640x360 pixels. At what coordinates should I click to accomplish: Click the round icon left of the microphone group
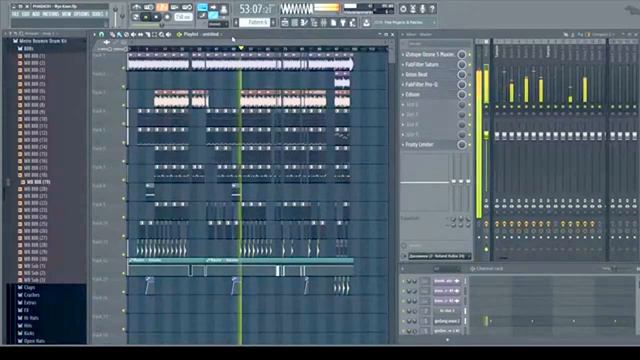click(x=403, y=9)
